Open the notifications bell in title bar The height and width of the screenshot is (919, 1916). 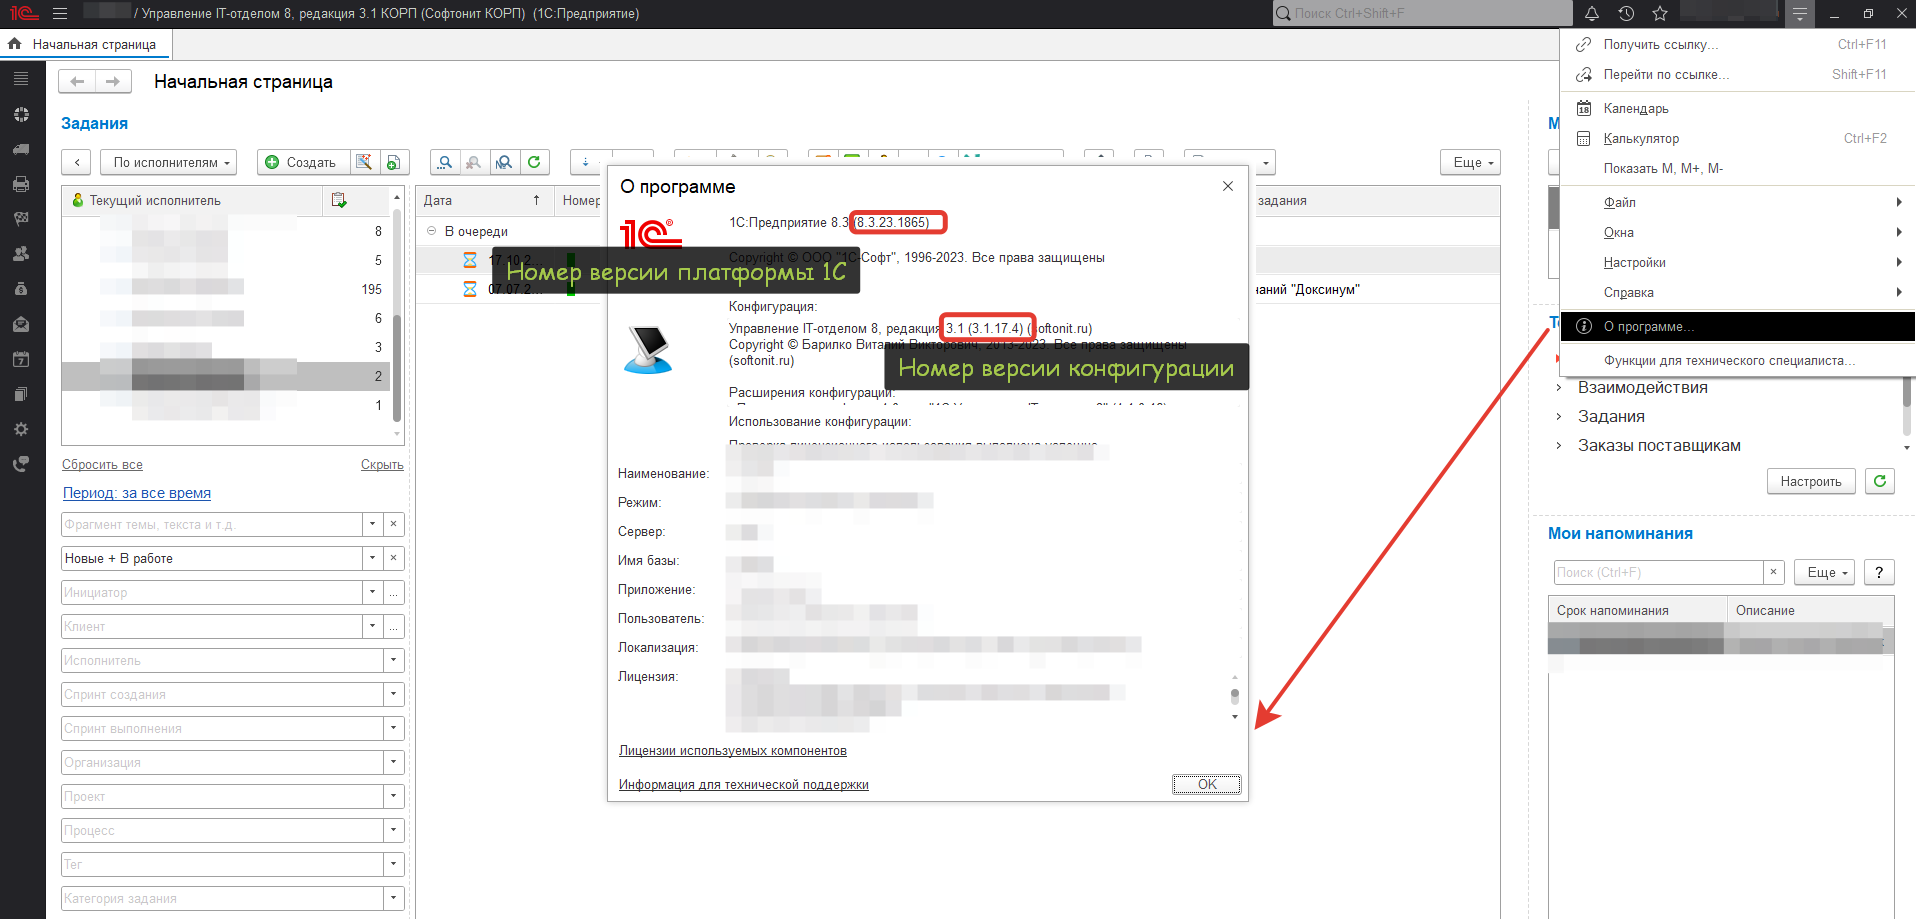point(1592,13)
